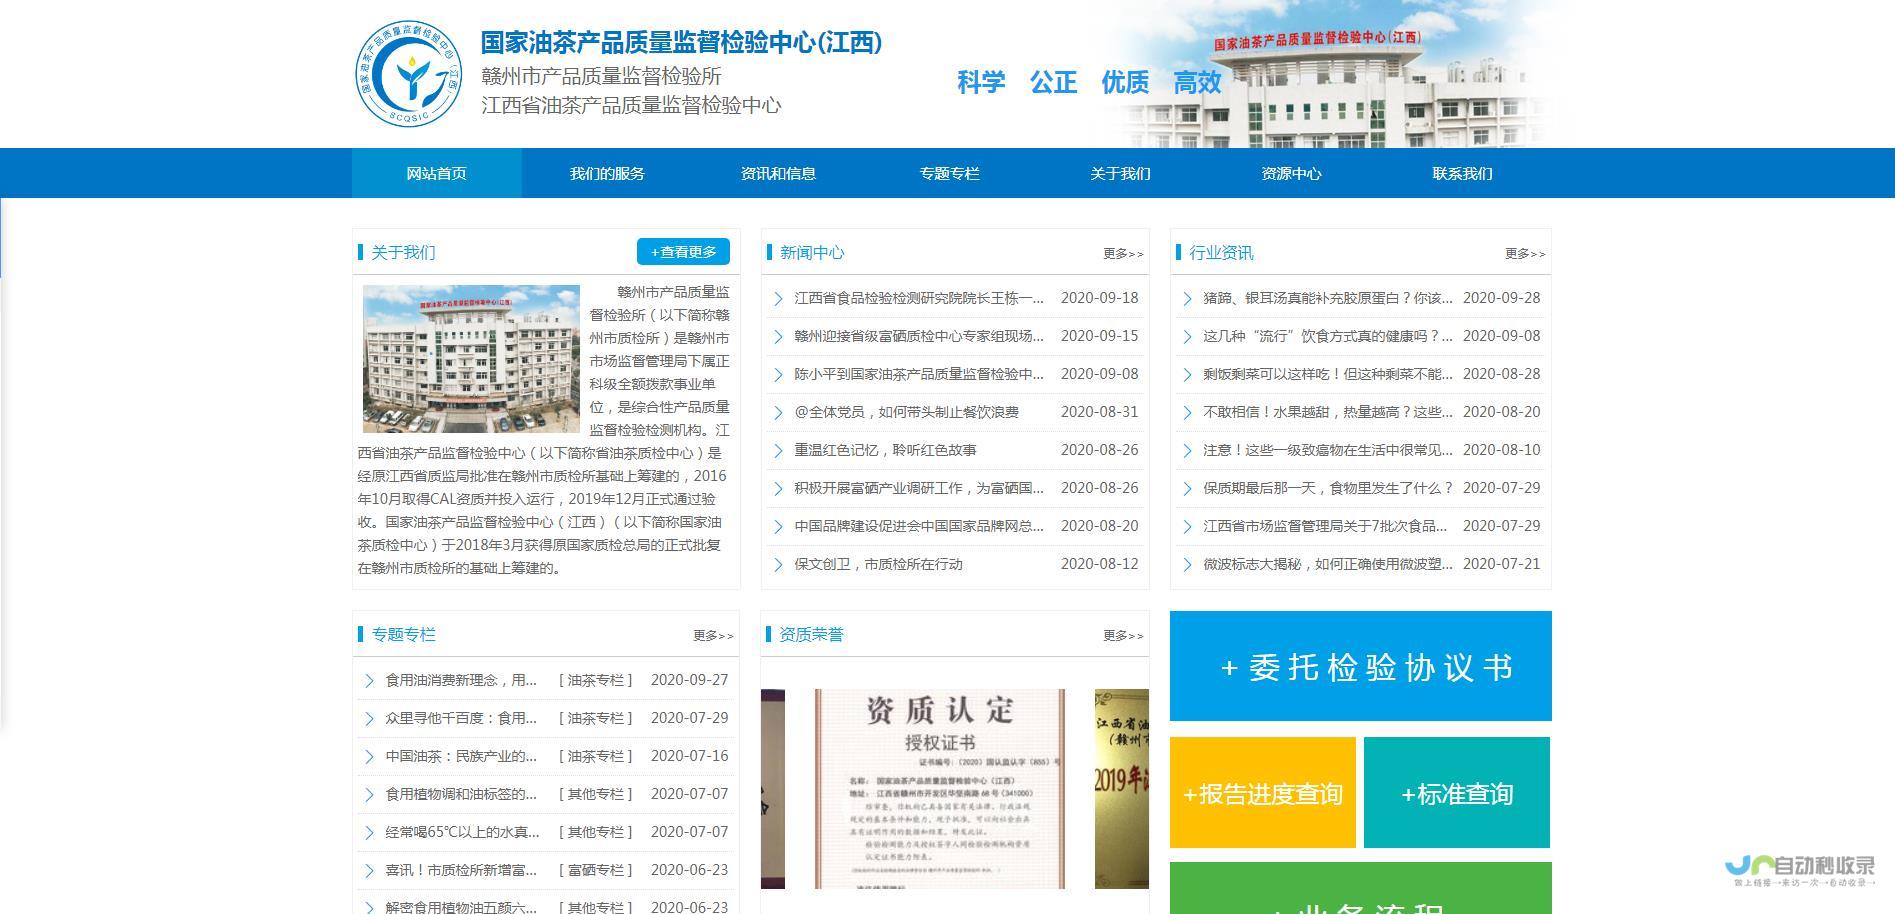Viewport: 1895px width, 914px height.
Task: Click chevron icon beside 微波标志大揭秘 article
Action: click(x=1187, y=564)
